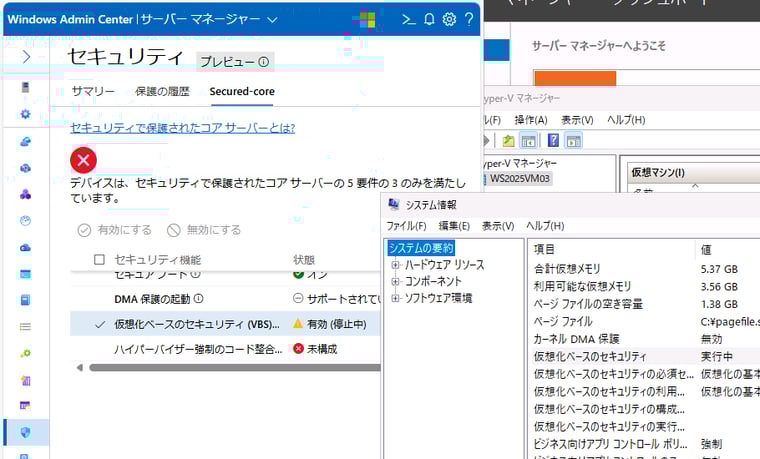760x459 pixels.
Task: Click Hyper-V Manager show/hide console tree icon
Action: (x=528, y=141)
